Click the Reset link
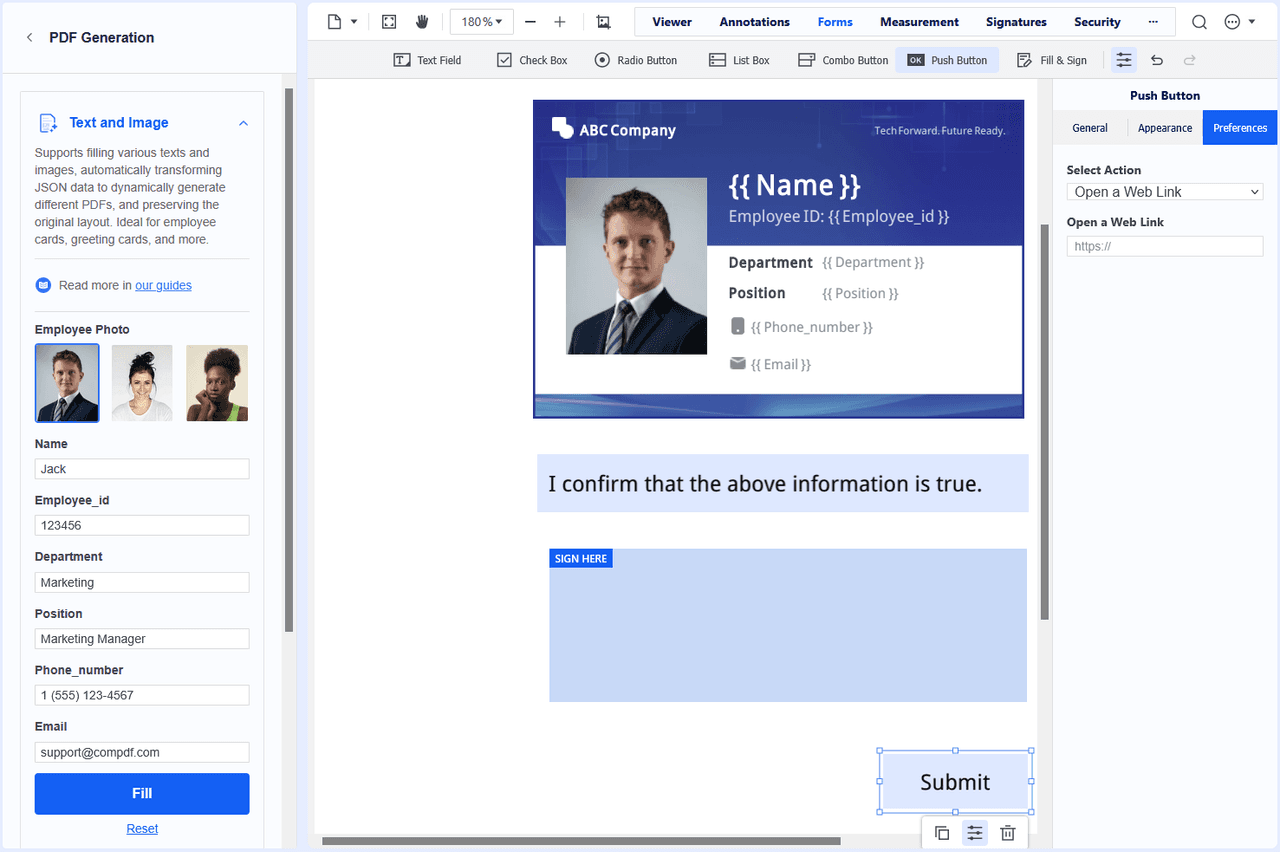Image resolution: width=1280 pixels, height=852 pixels. 142,829
